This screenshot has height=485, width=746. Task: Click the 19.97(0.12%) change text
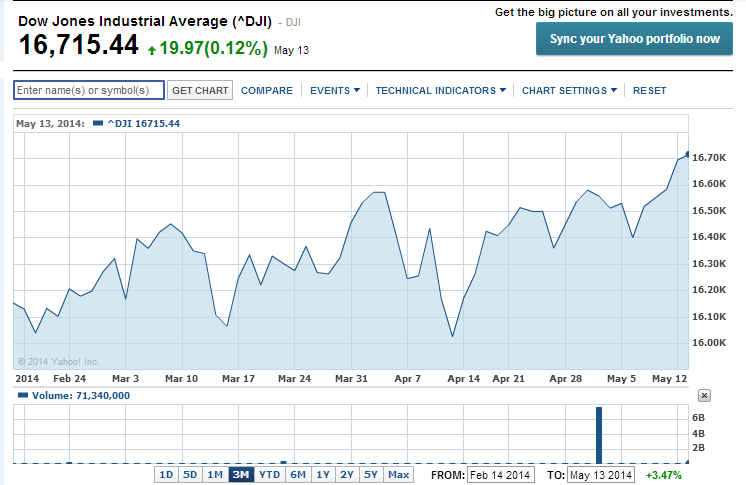[214, 48]
